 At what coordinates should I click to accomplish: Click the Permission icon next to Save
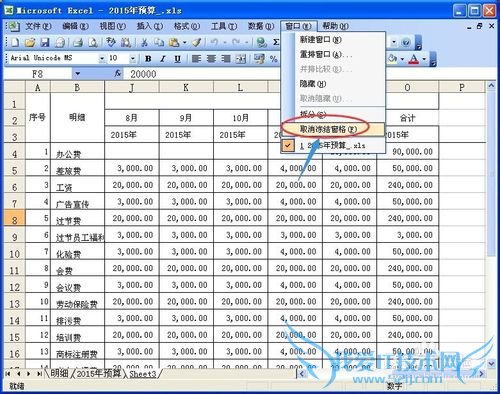[60, 42]
